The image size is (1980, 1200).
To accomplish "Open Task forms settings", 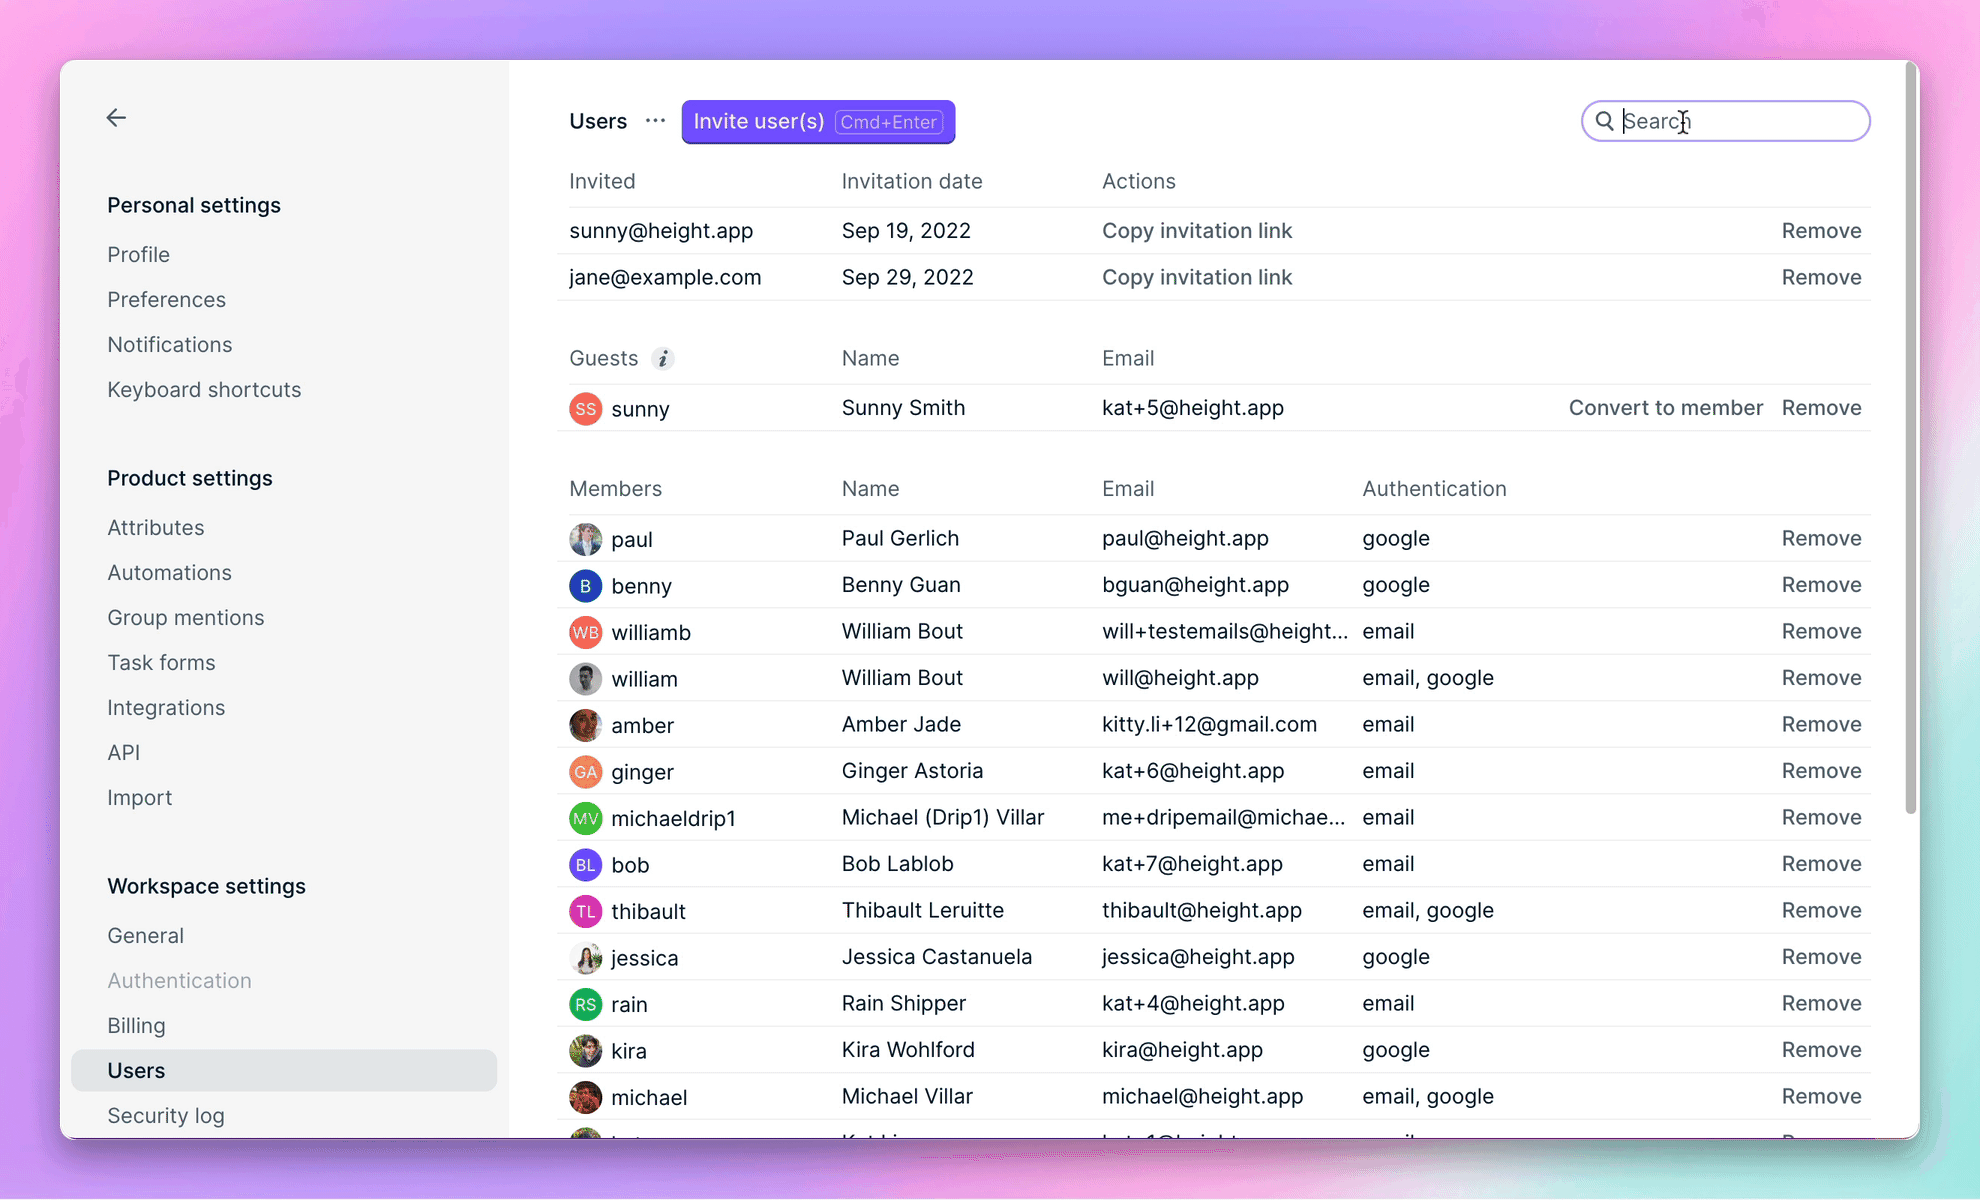I will (161, 663).
